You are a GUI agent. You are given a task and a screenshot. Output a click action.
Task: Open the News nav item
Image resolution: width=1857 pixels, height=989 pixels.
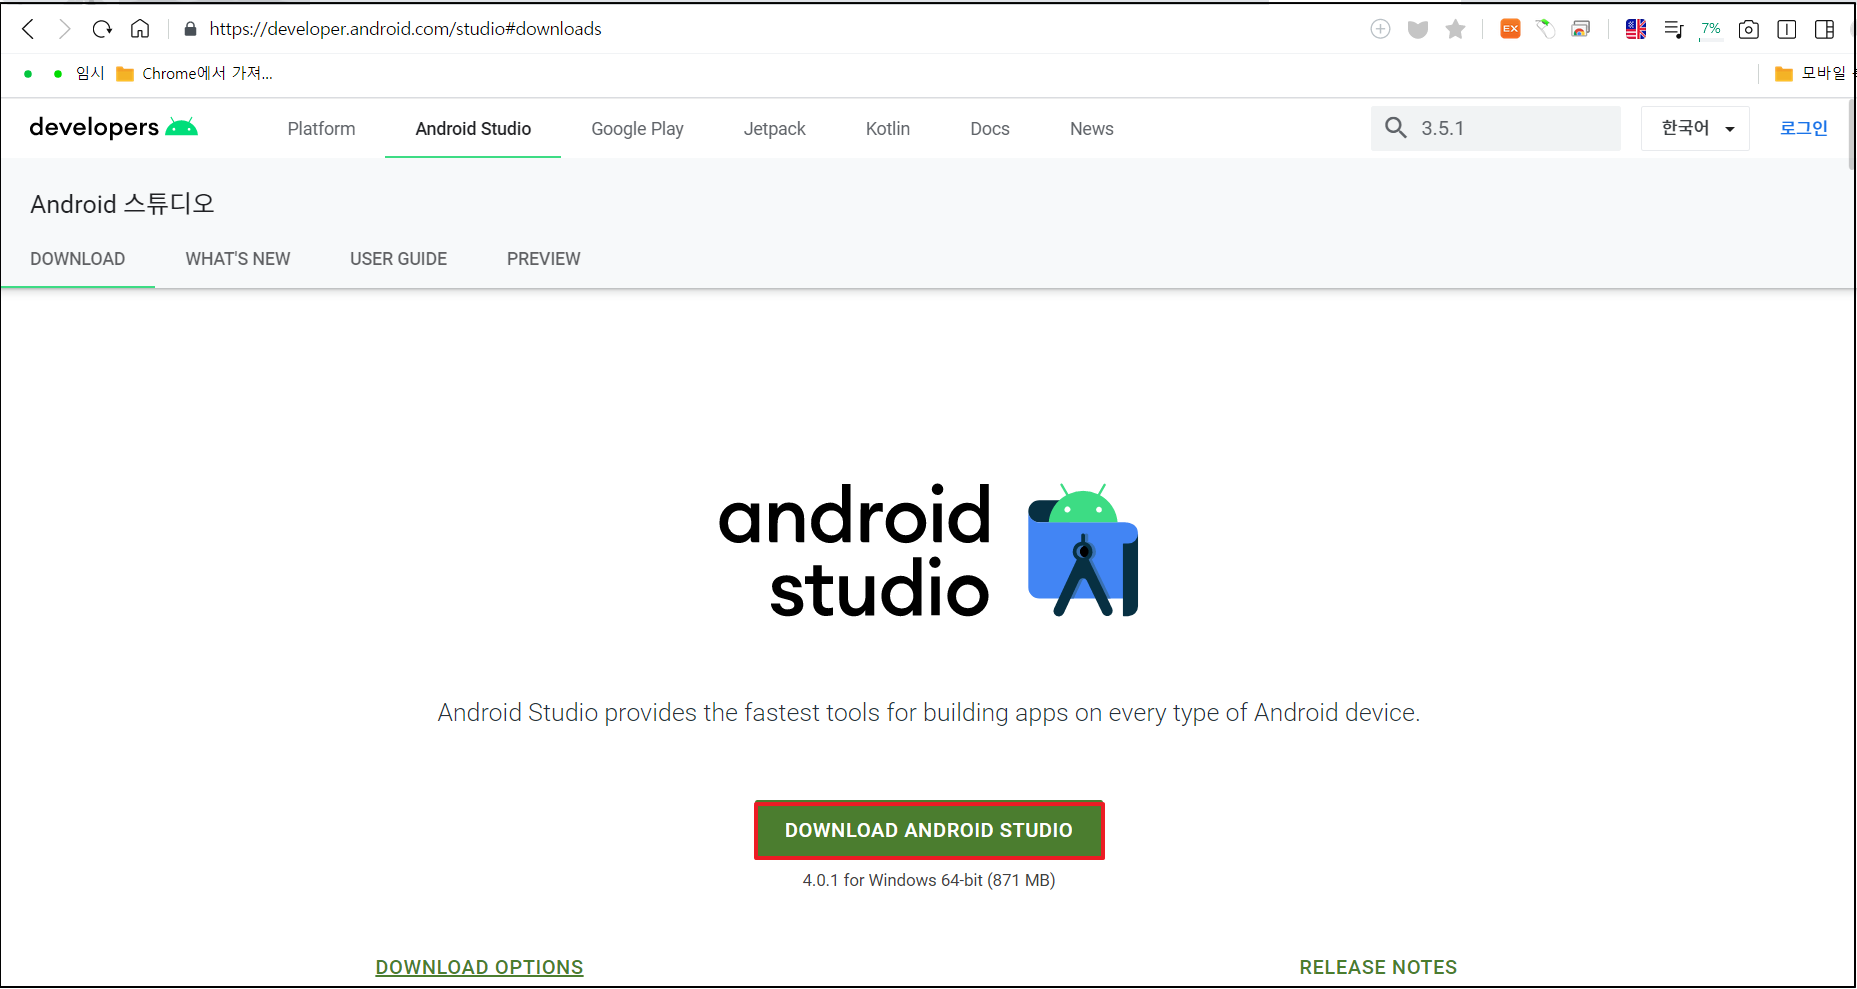(1092, 129)
